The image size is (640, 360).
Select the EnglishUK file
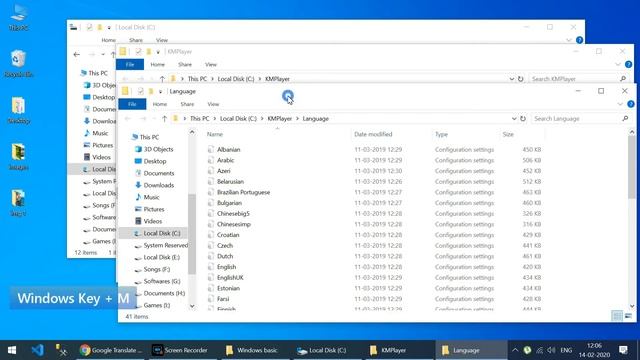point(230,278)
